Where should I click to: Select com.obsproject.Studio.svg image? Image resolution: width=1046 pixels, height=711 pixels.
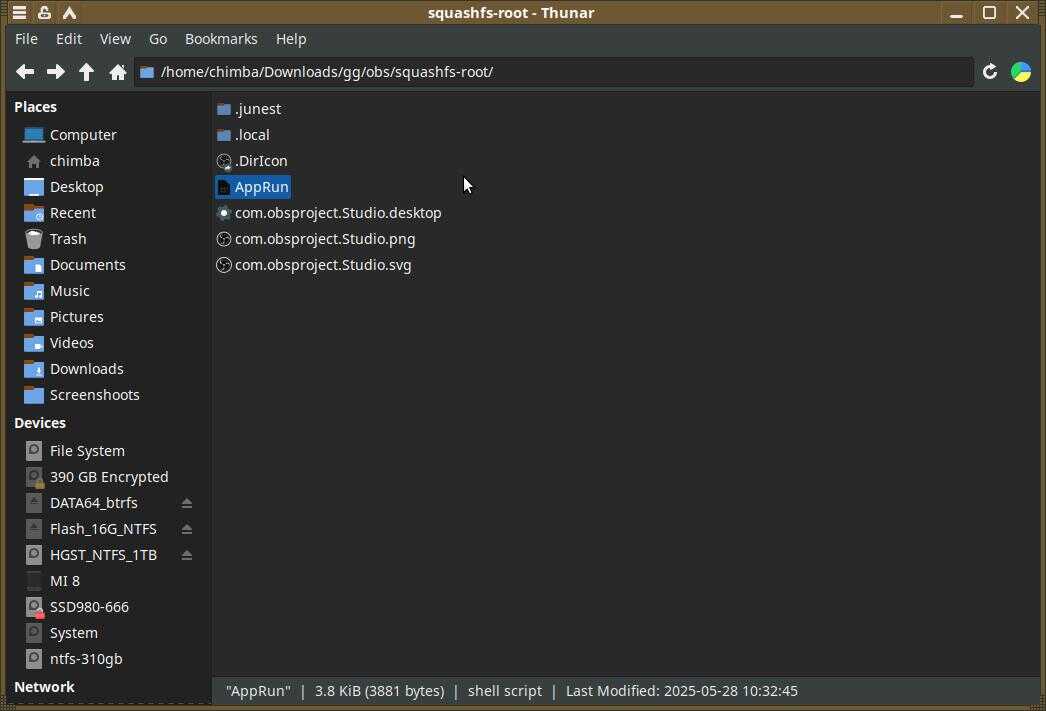pos(314,265)
